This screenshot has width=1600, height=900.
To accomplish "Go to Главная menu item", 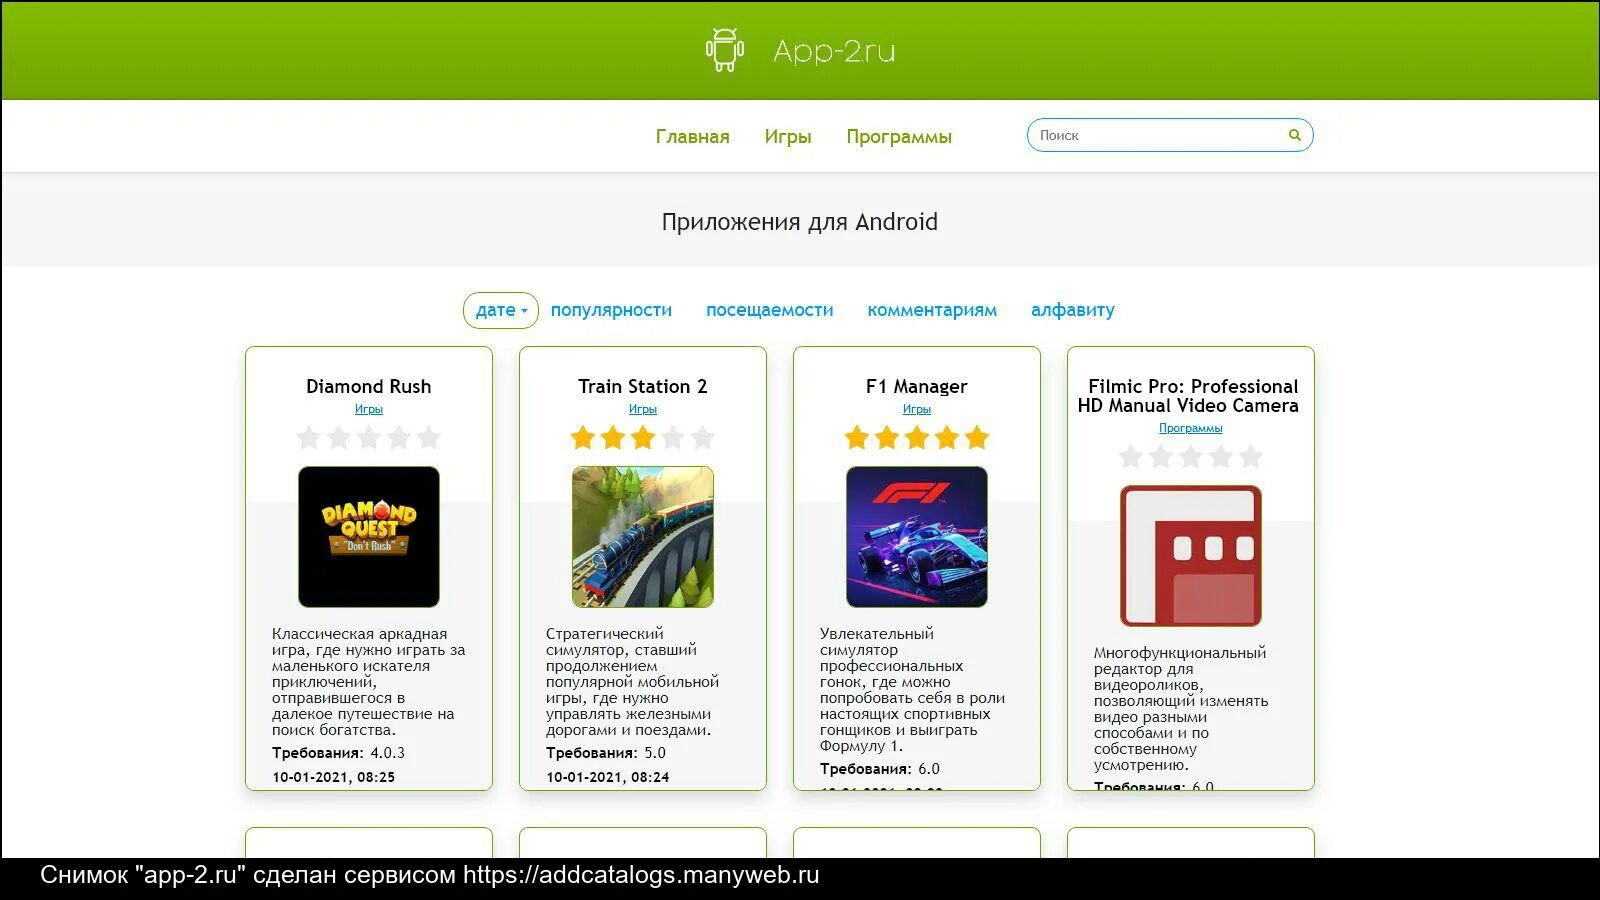I will pos(692,136).
